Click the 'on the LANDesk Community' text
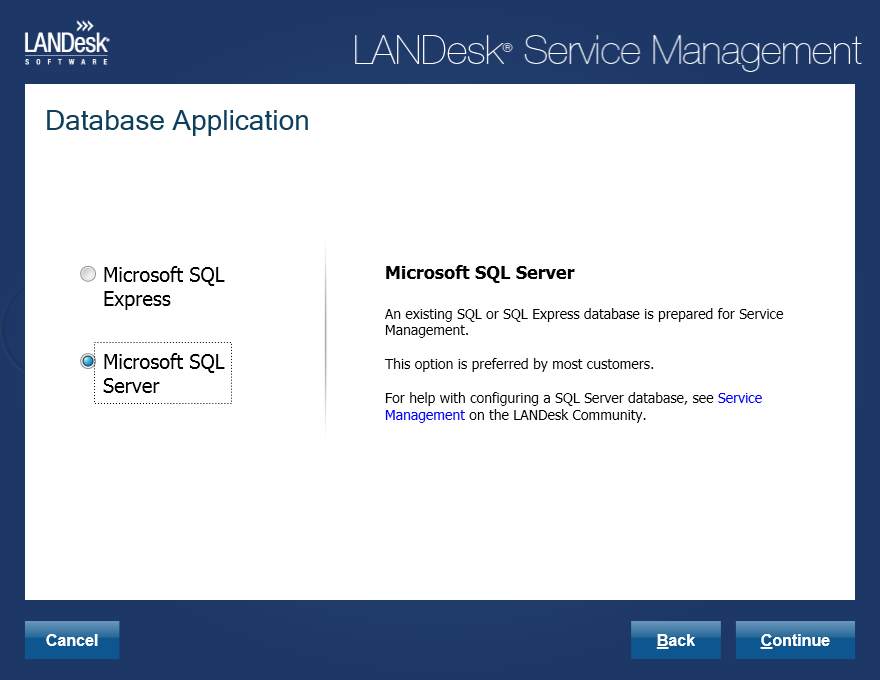The image size is (880, 680). click(x=557, y=415)
